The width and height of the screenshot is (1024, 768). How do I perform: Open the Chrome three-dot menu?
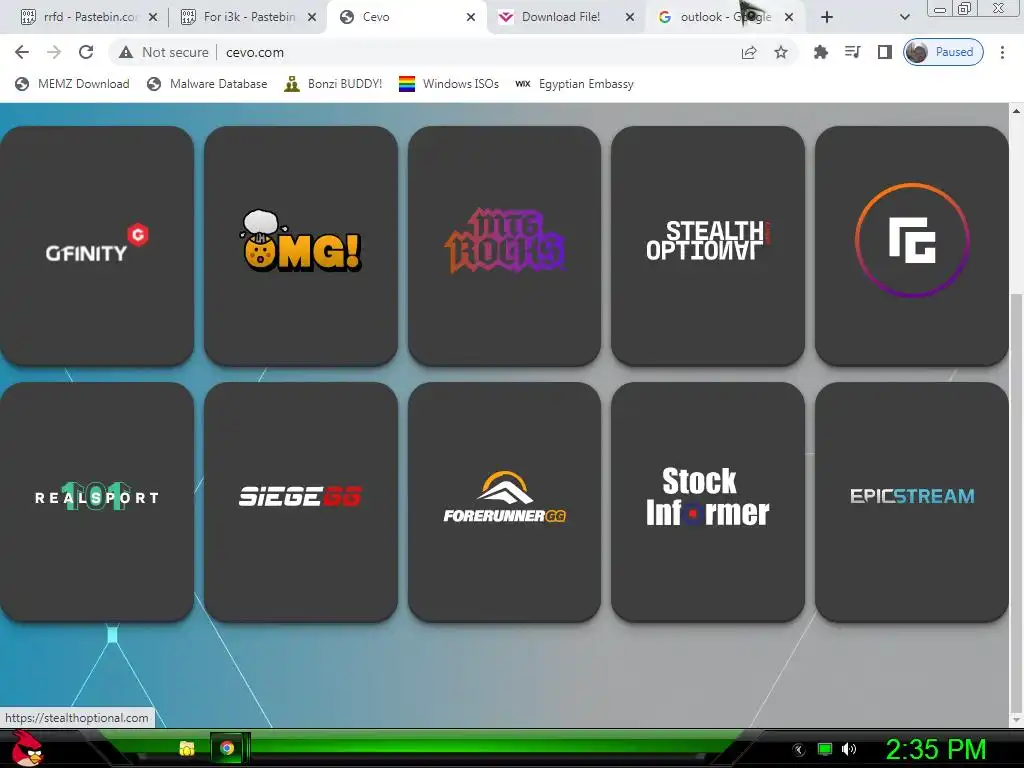tap(1002, 52)
